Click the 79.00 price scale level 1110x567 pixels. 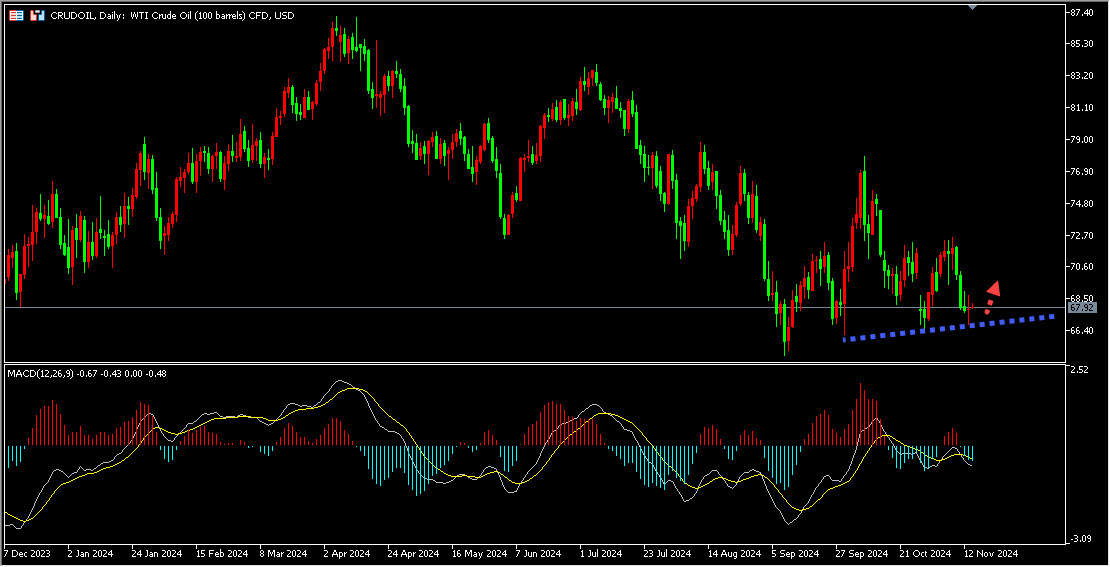click(1083, 140)
